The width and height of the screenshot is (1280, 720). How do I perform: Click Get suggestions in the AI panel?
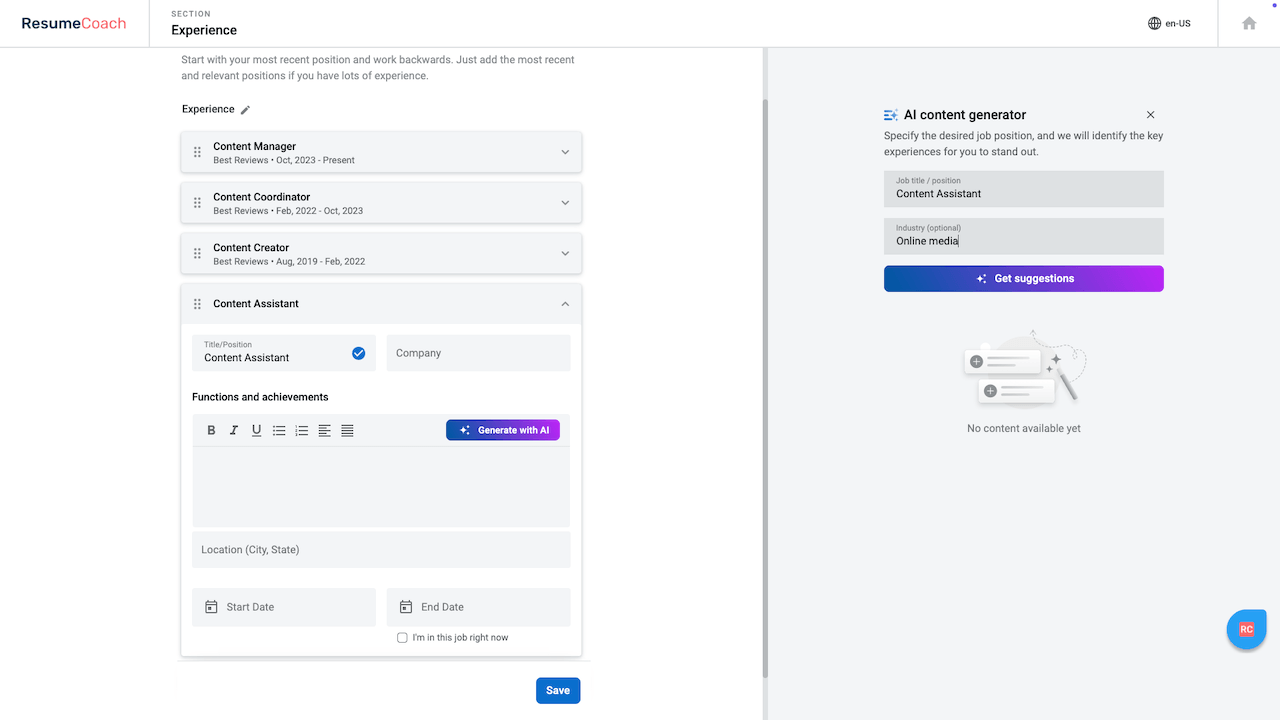(1023, 278)
